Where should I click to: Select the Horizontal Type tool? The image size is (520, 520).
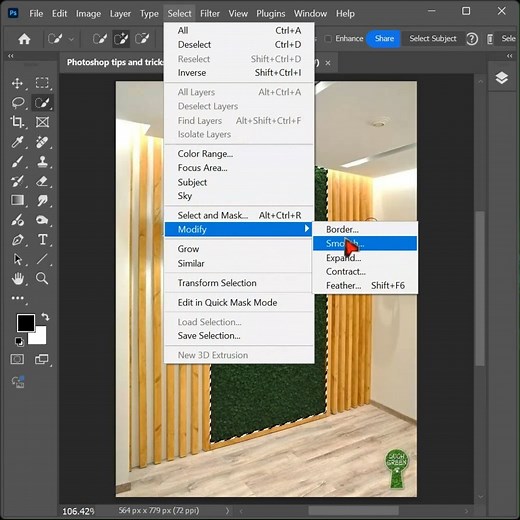43,240
